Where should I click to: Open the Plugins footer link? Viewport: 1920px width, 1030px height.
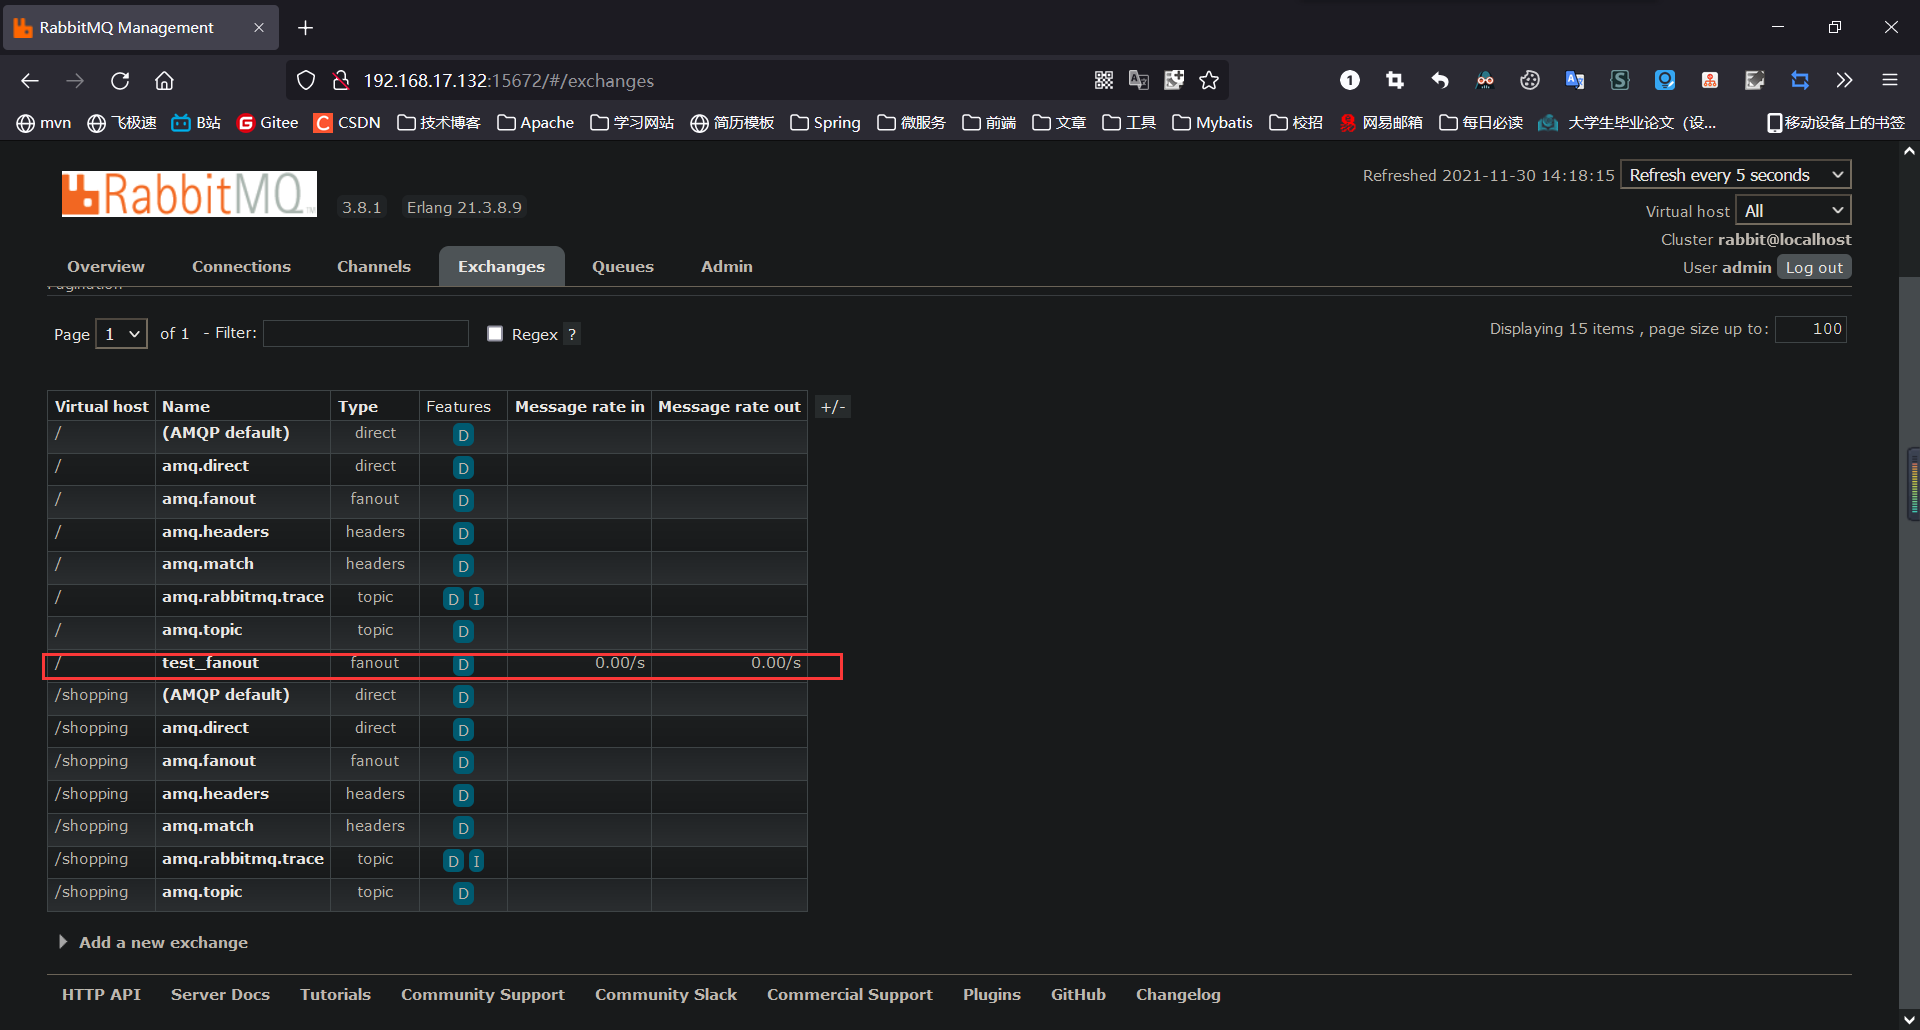(x=992, y=994)
